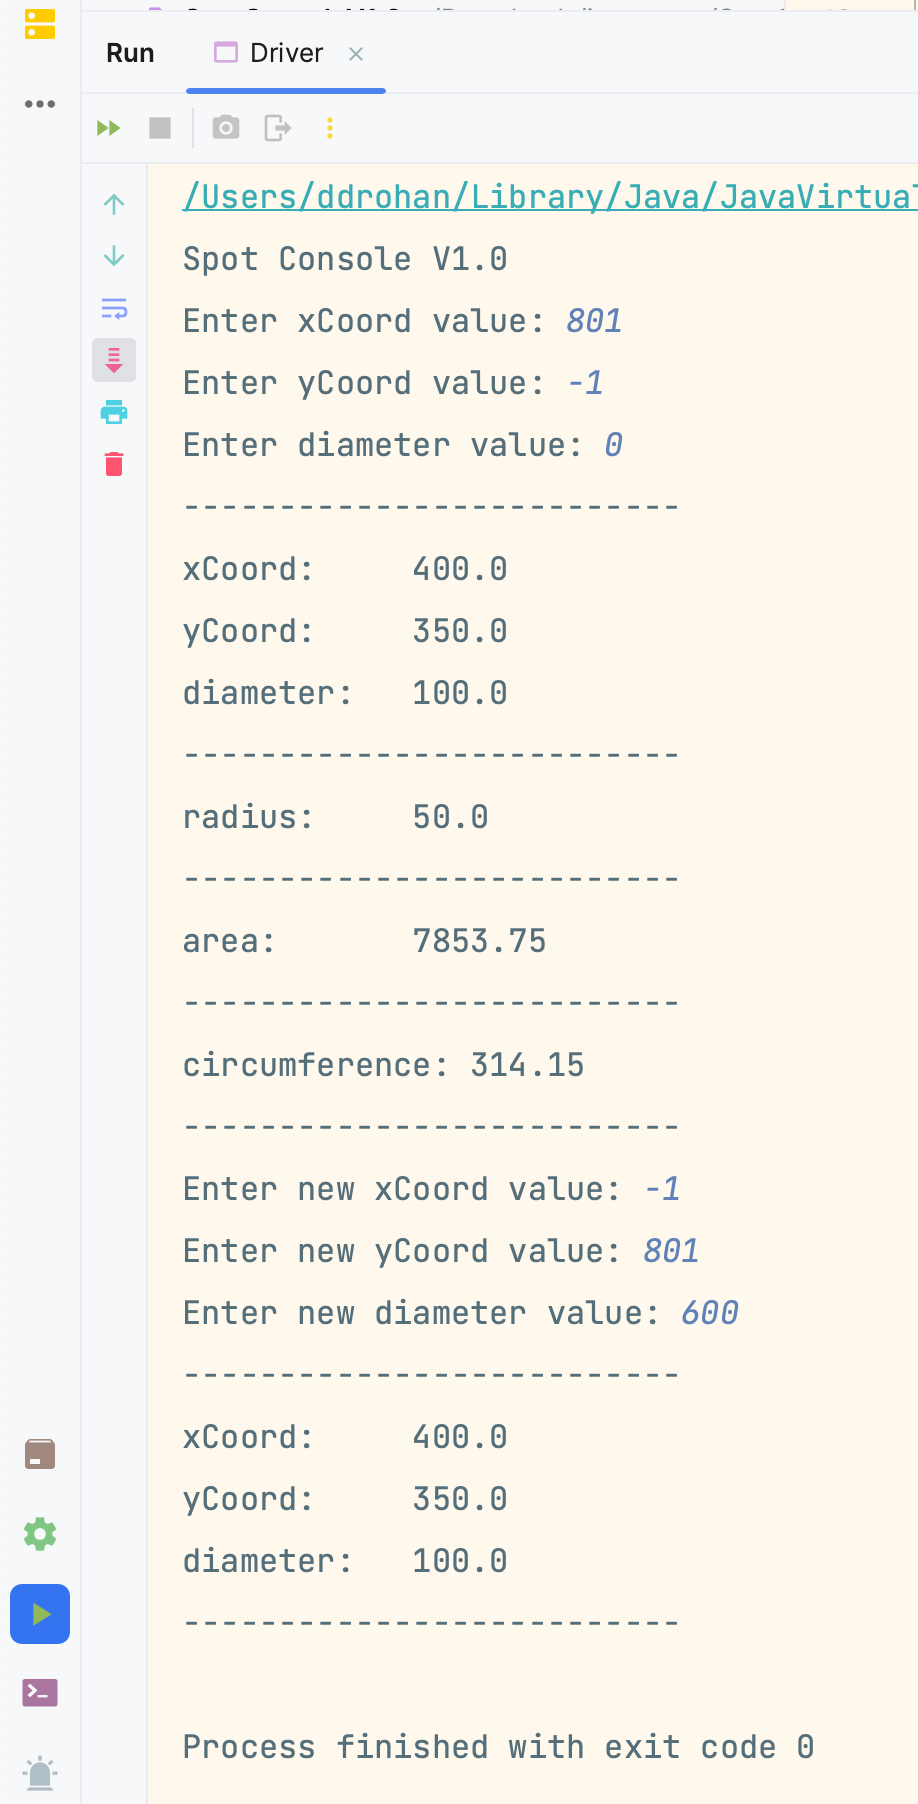Viewport: 918px width, 1804px height.
Task: Print the console output
Action: [x=114, y=412]
